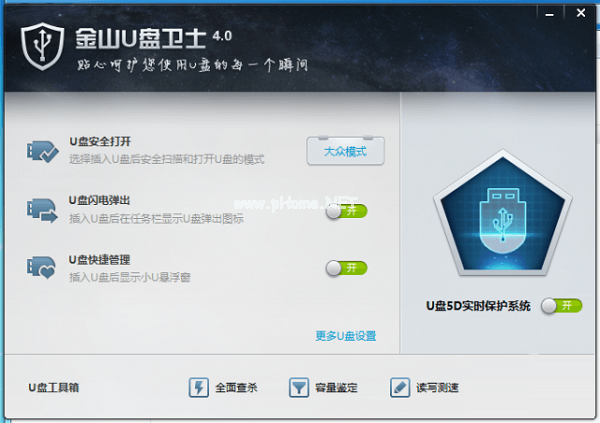Minimize the 金山U盘卫士 window

pos(550,14)
